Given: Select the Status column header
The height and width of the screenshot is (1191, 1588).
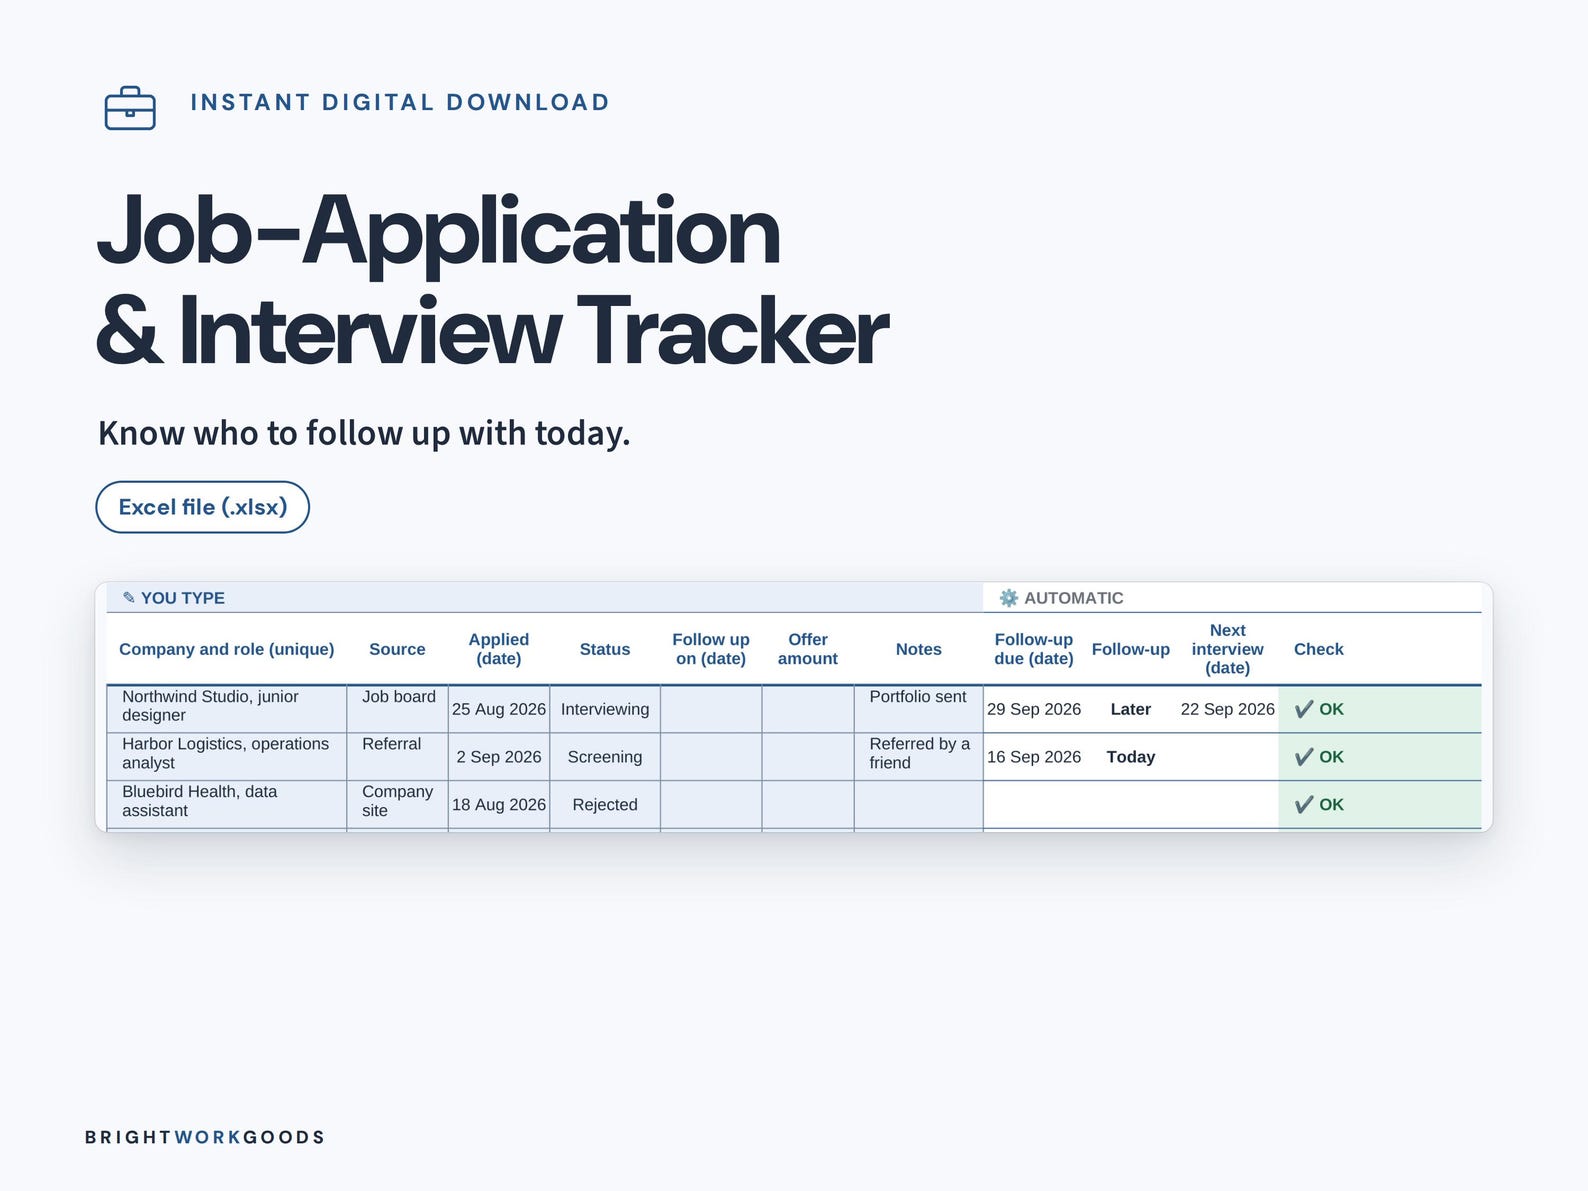Looking at the screenshot, I should tap(605, 649).
